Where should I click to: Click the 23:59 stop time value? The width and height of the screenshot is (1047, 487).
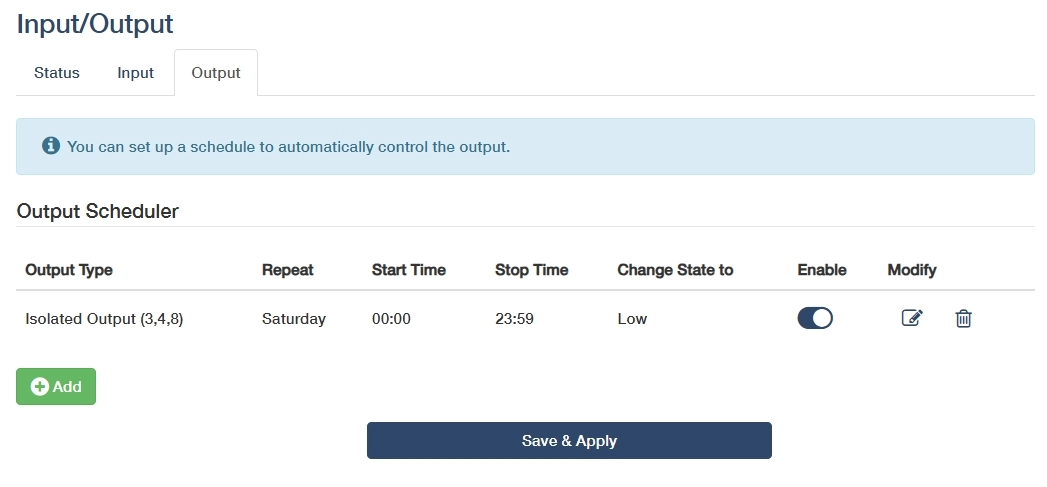[515, 319]
